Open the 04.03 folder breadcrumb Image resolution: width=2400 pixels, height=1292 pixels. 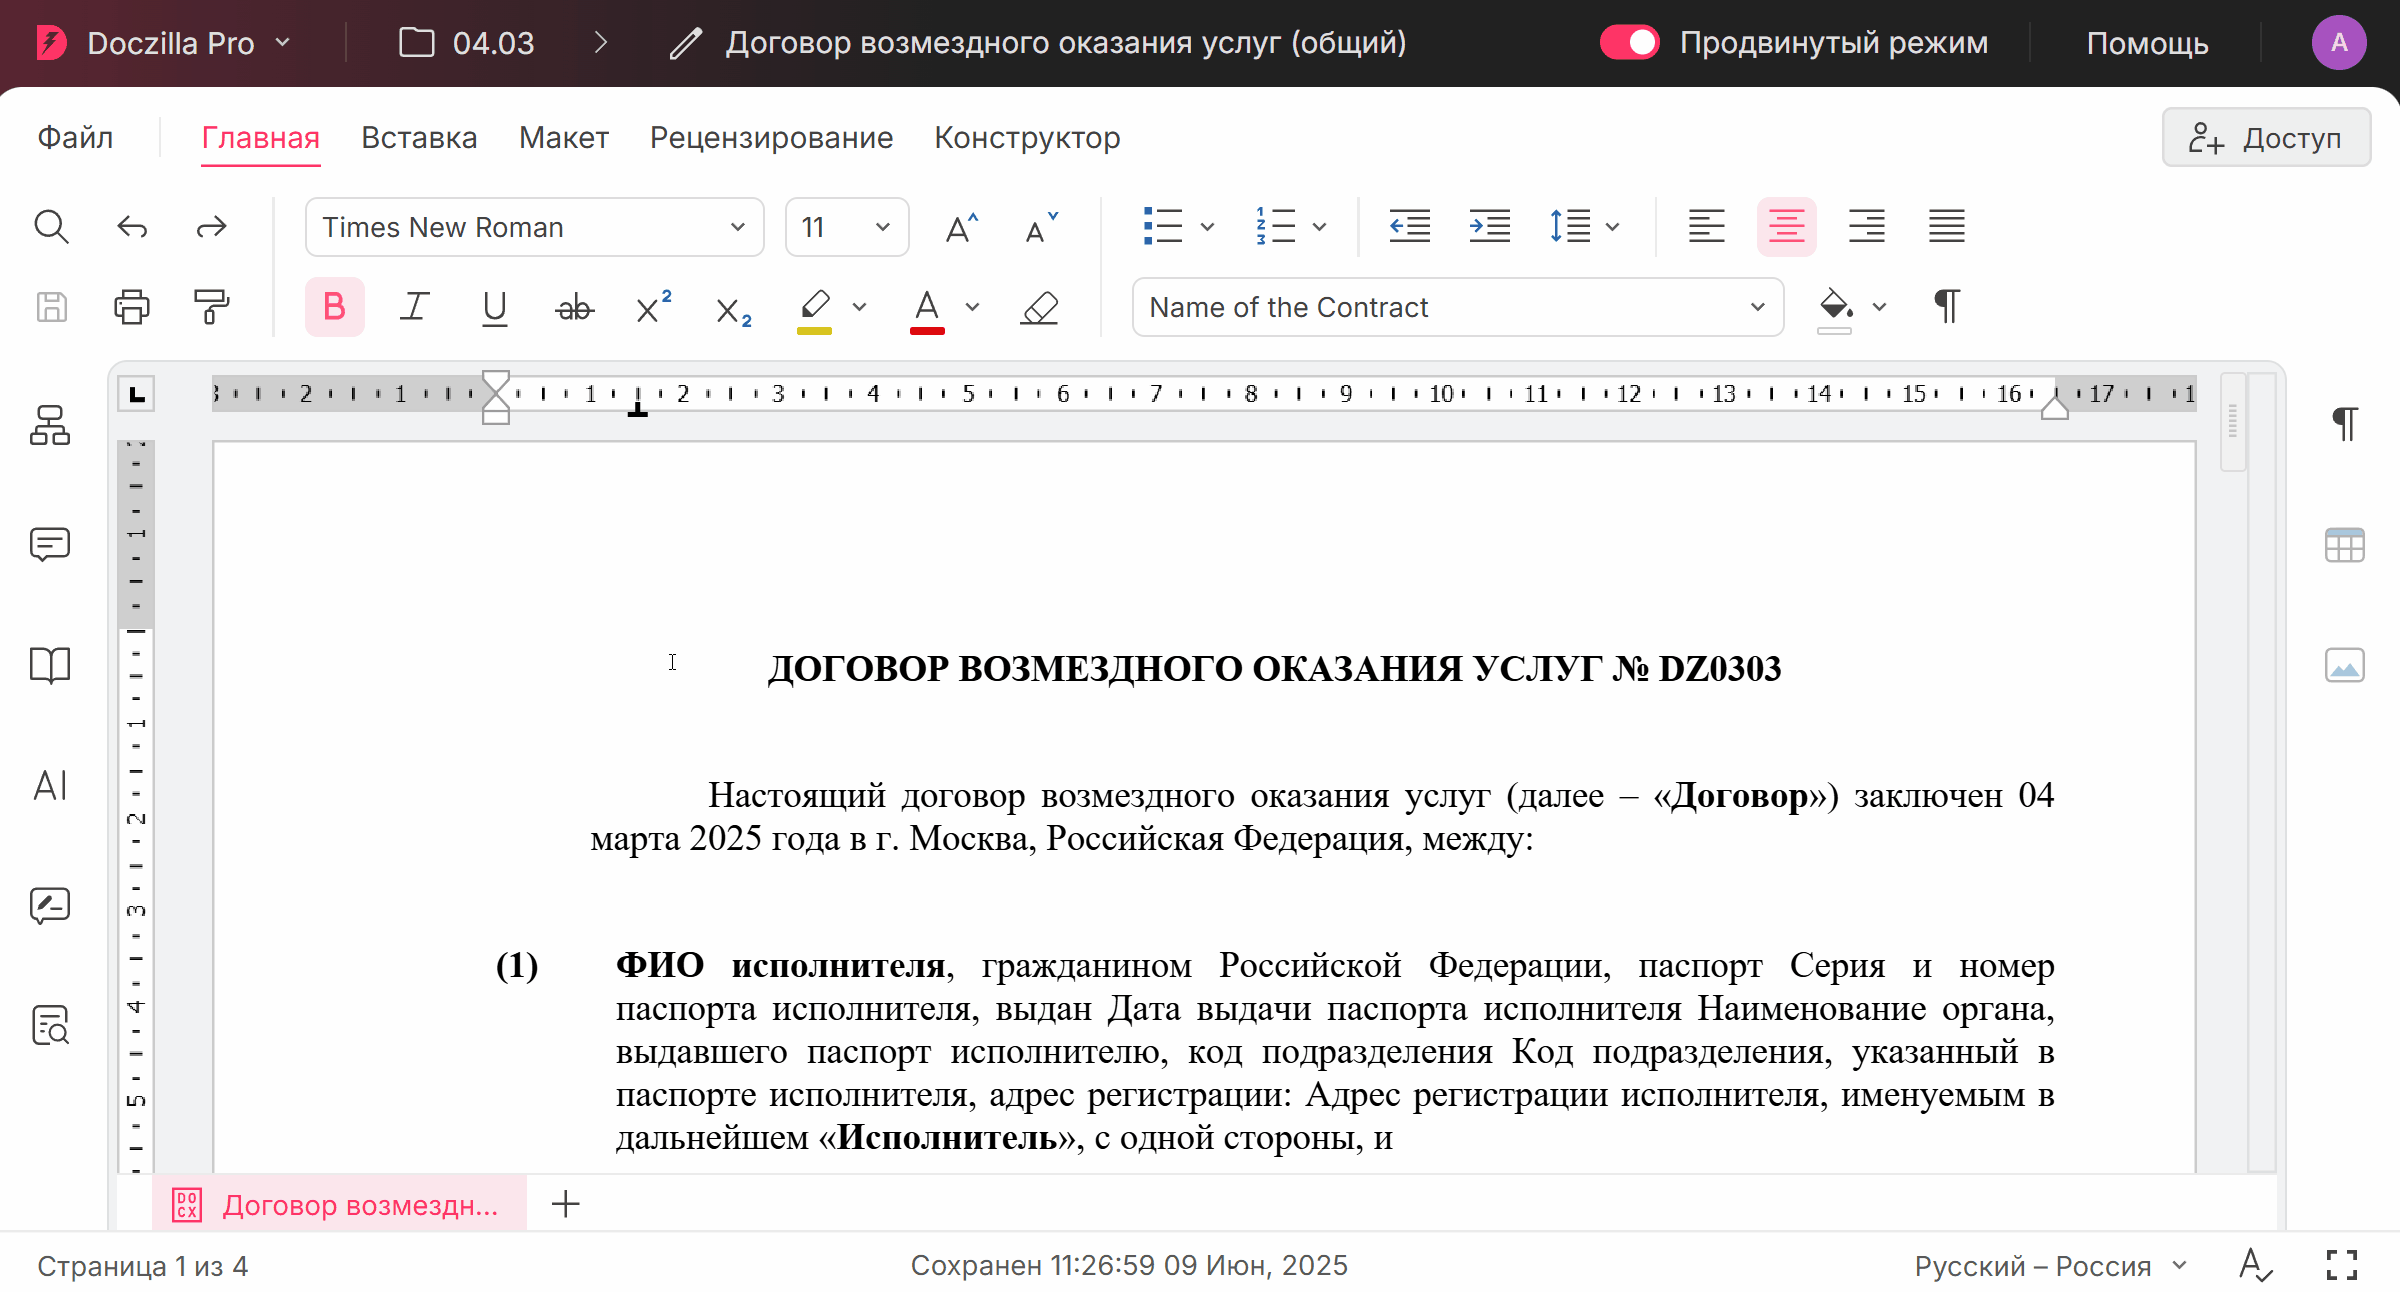pos(467,43)
